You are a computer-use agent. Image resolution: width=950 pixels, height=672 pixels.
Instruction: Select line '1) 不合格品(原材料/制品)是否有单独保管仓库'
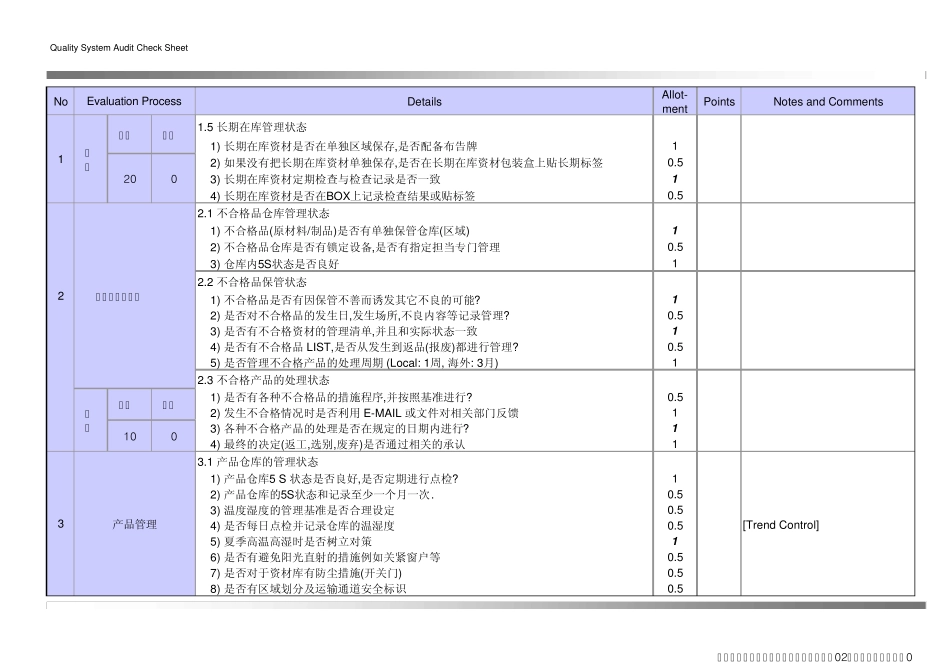click(x=340, y=231)
